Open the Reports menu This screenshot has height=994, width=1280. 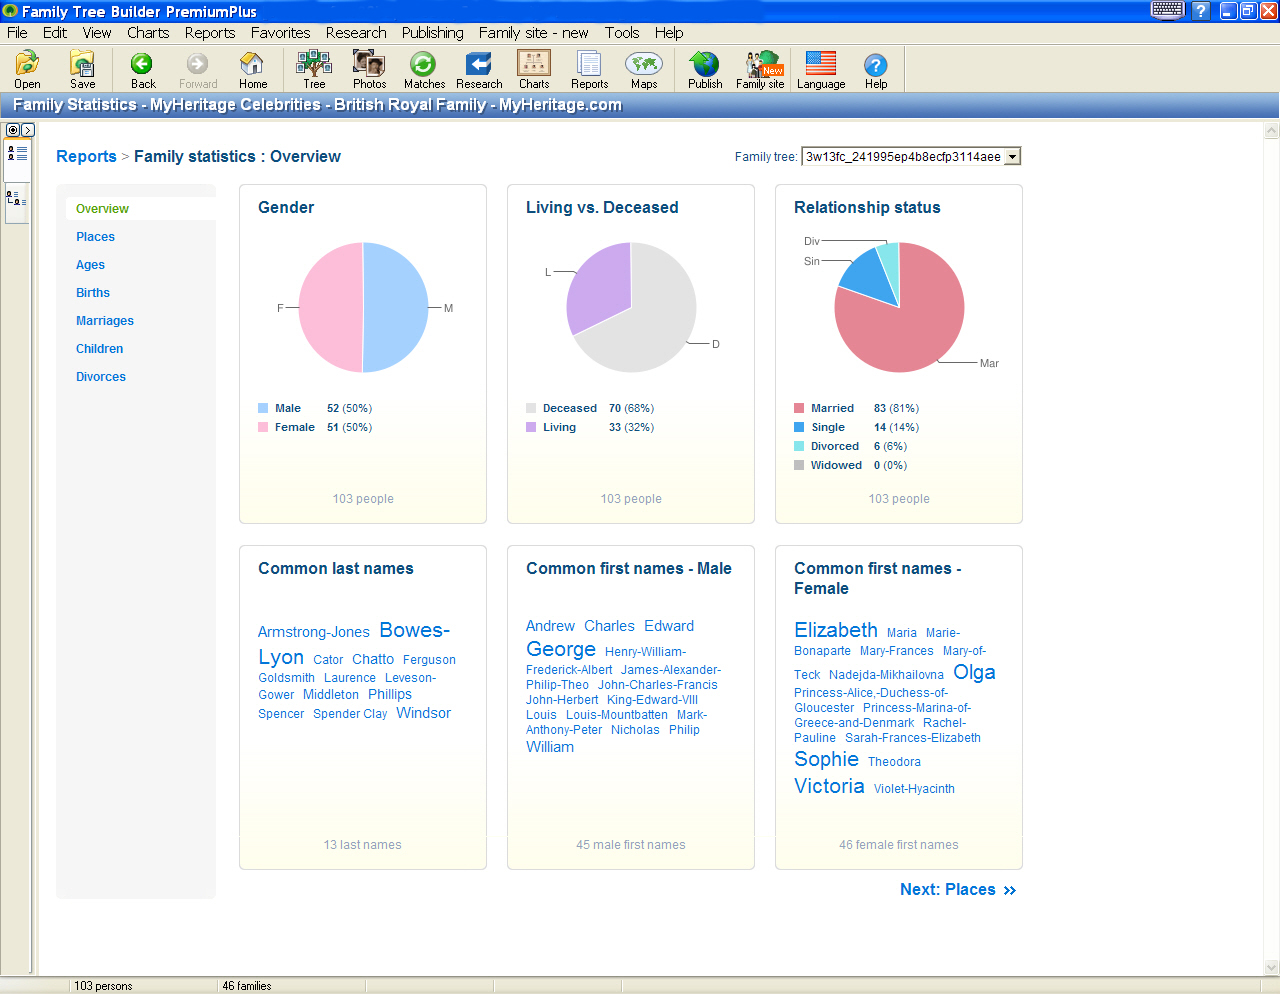click(210, 33)
